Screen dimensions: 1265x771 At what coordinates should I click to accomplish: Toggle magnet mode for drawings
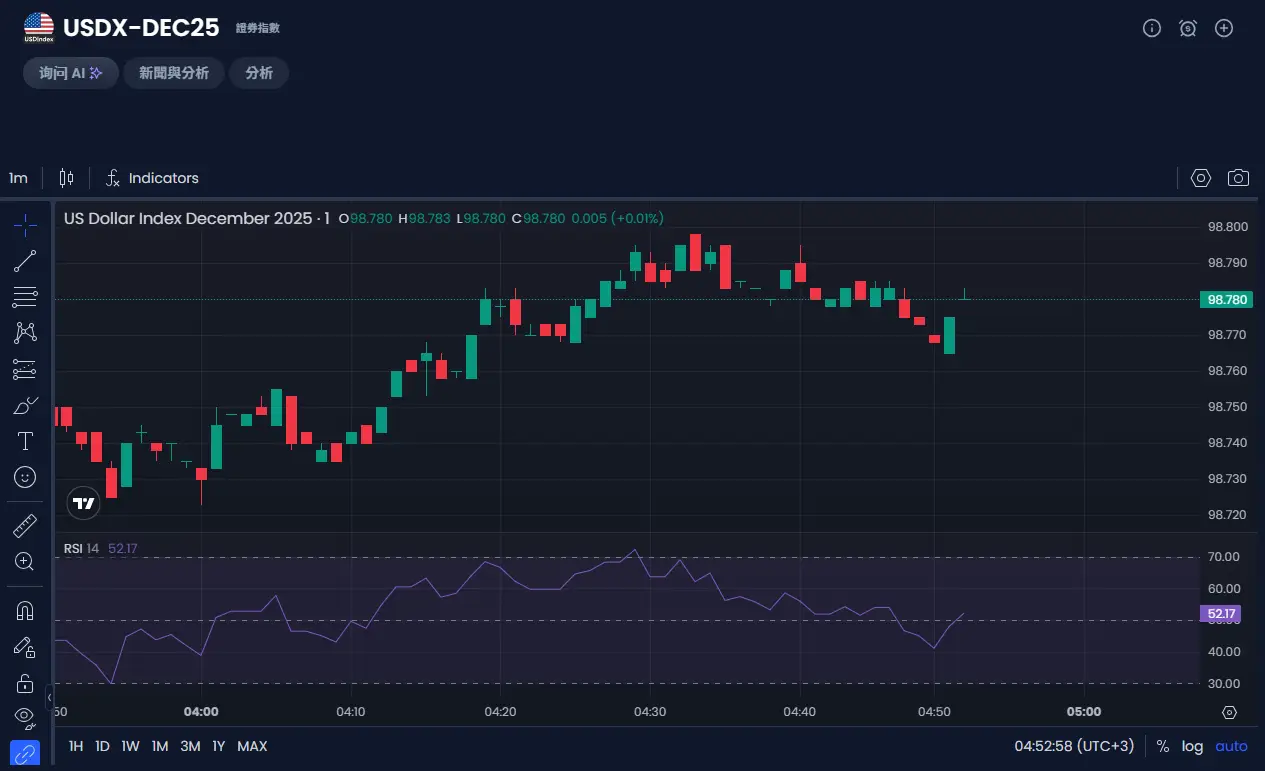(x=25, y=611)
